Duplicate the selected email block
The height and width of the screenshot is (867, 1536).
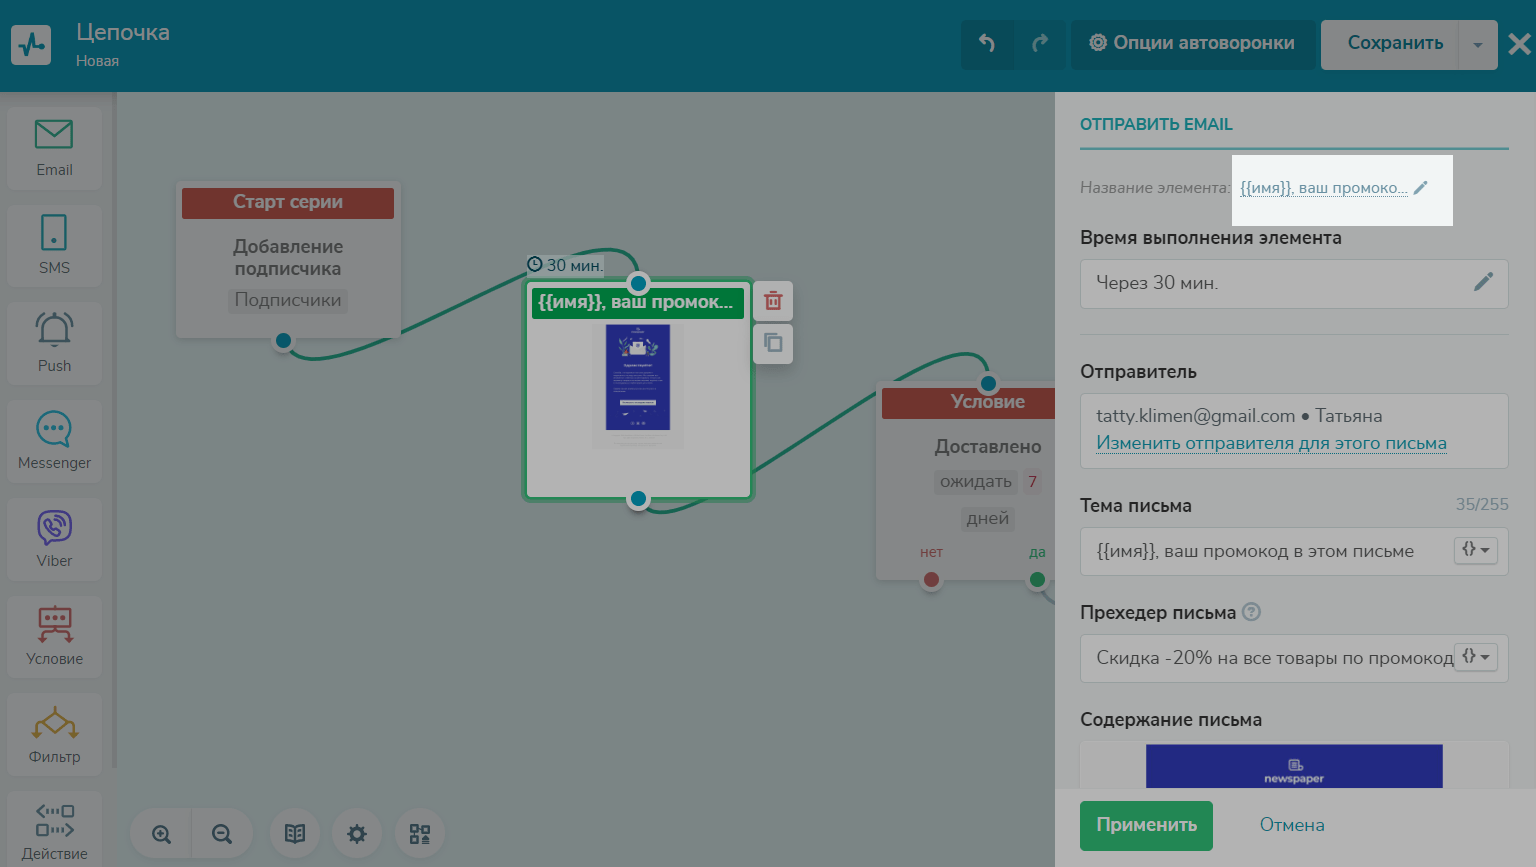(x=773, y=343)
